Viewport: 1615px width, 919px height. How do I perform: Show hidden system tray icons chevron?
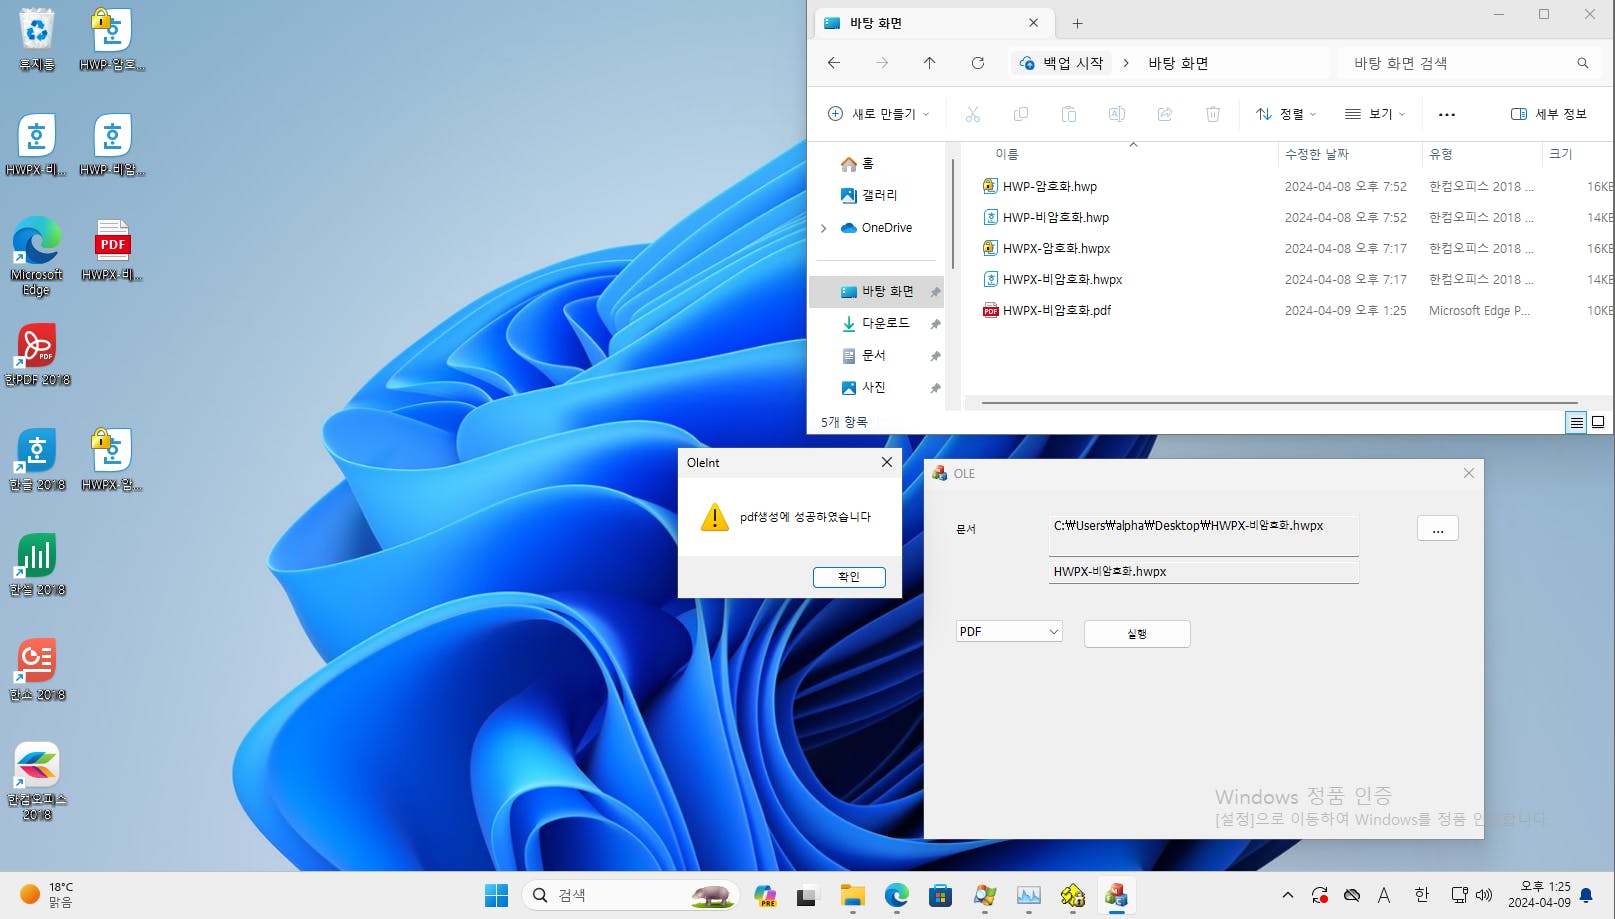1288,895
